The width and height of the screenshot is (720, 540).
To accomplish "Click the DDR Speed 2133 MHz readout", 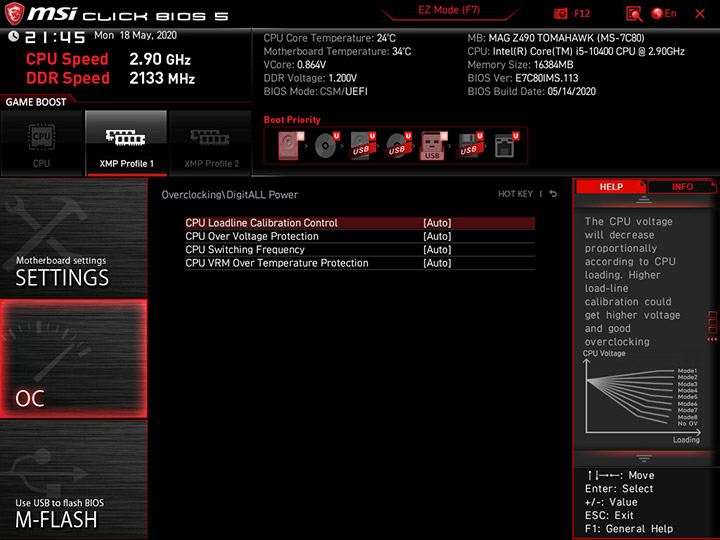I will click(x=111, y=78).
